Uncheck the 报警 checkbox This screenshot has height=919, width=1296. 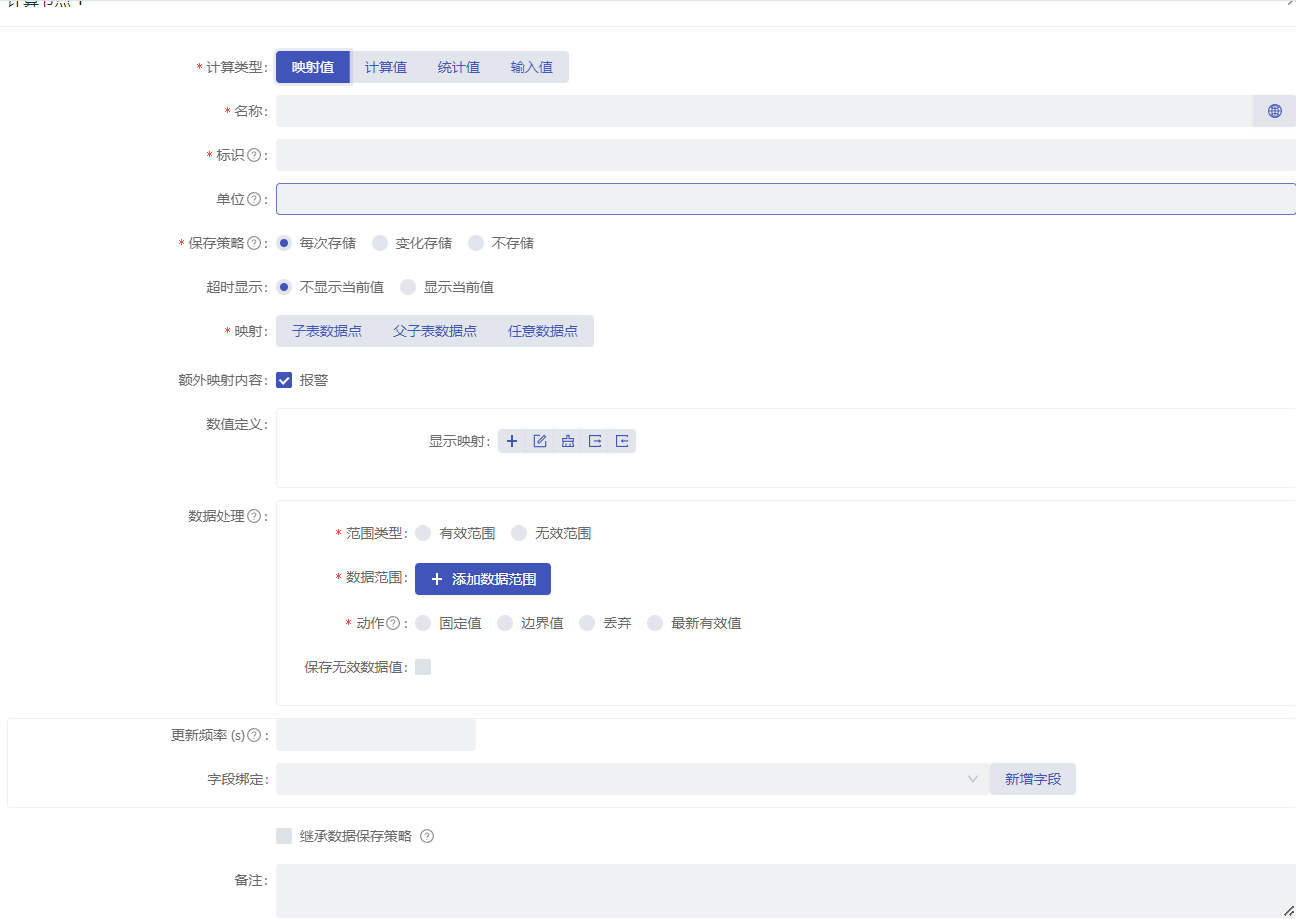pyautogui.click(x=284, y=380)
